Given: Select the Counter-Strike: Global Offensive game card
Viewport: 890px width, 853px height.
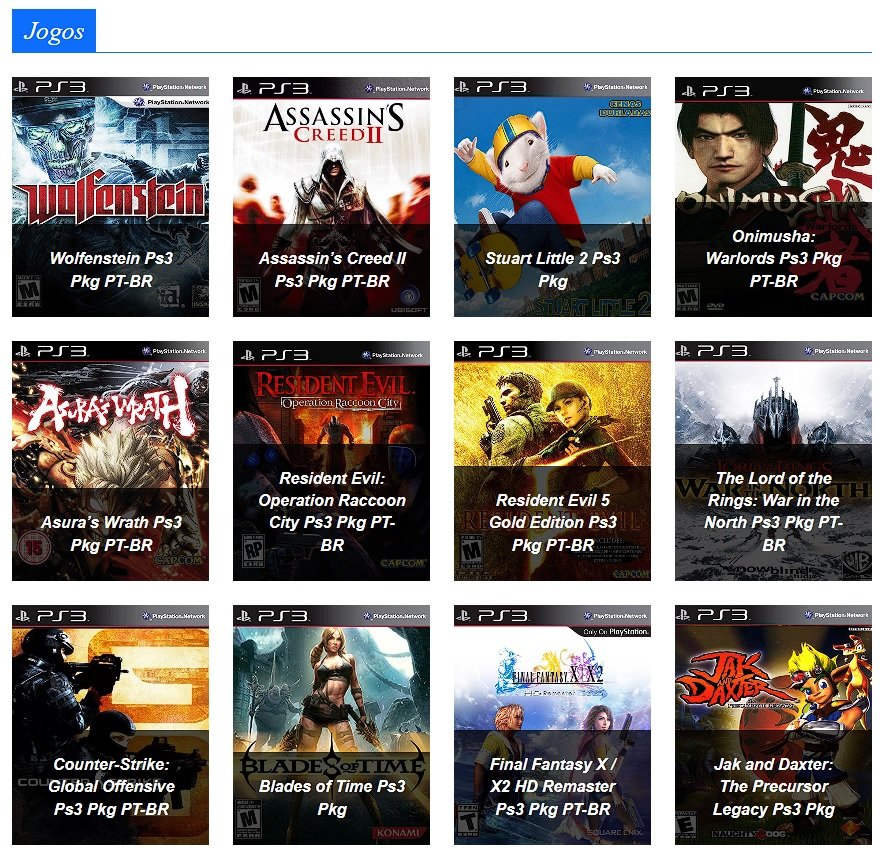Looking at the screenshot, I should tap(110, 725).
